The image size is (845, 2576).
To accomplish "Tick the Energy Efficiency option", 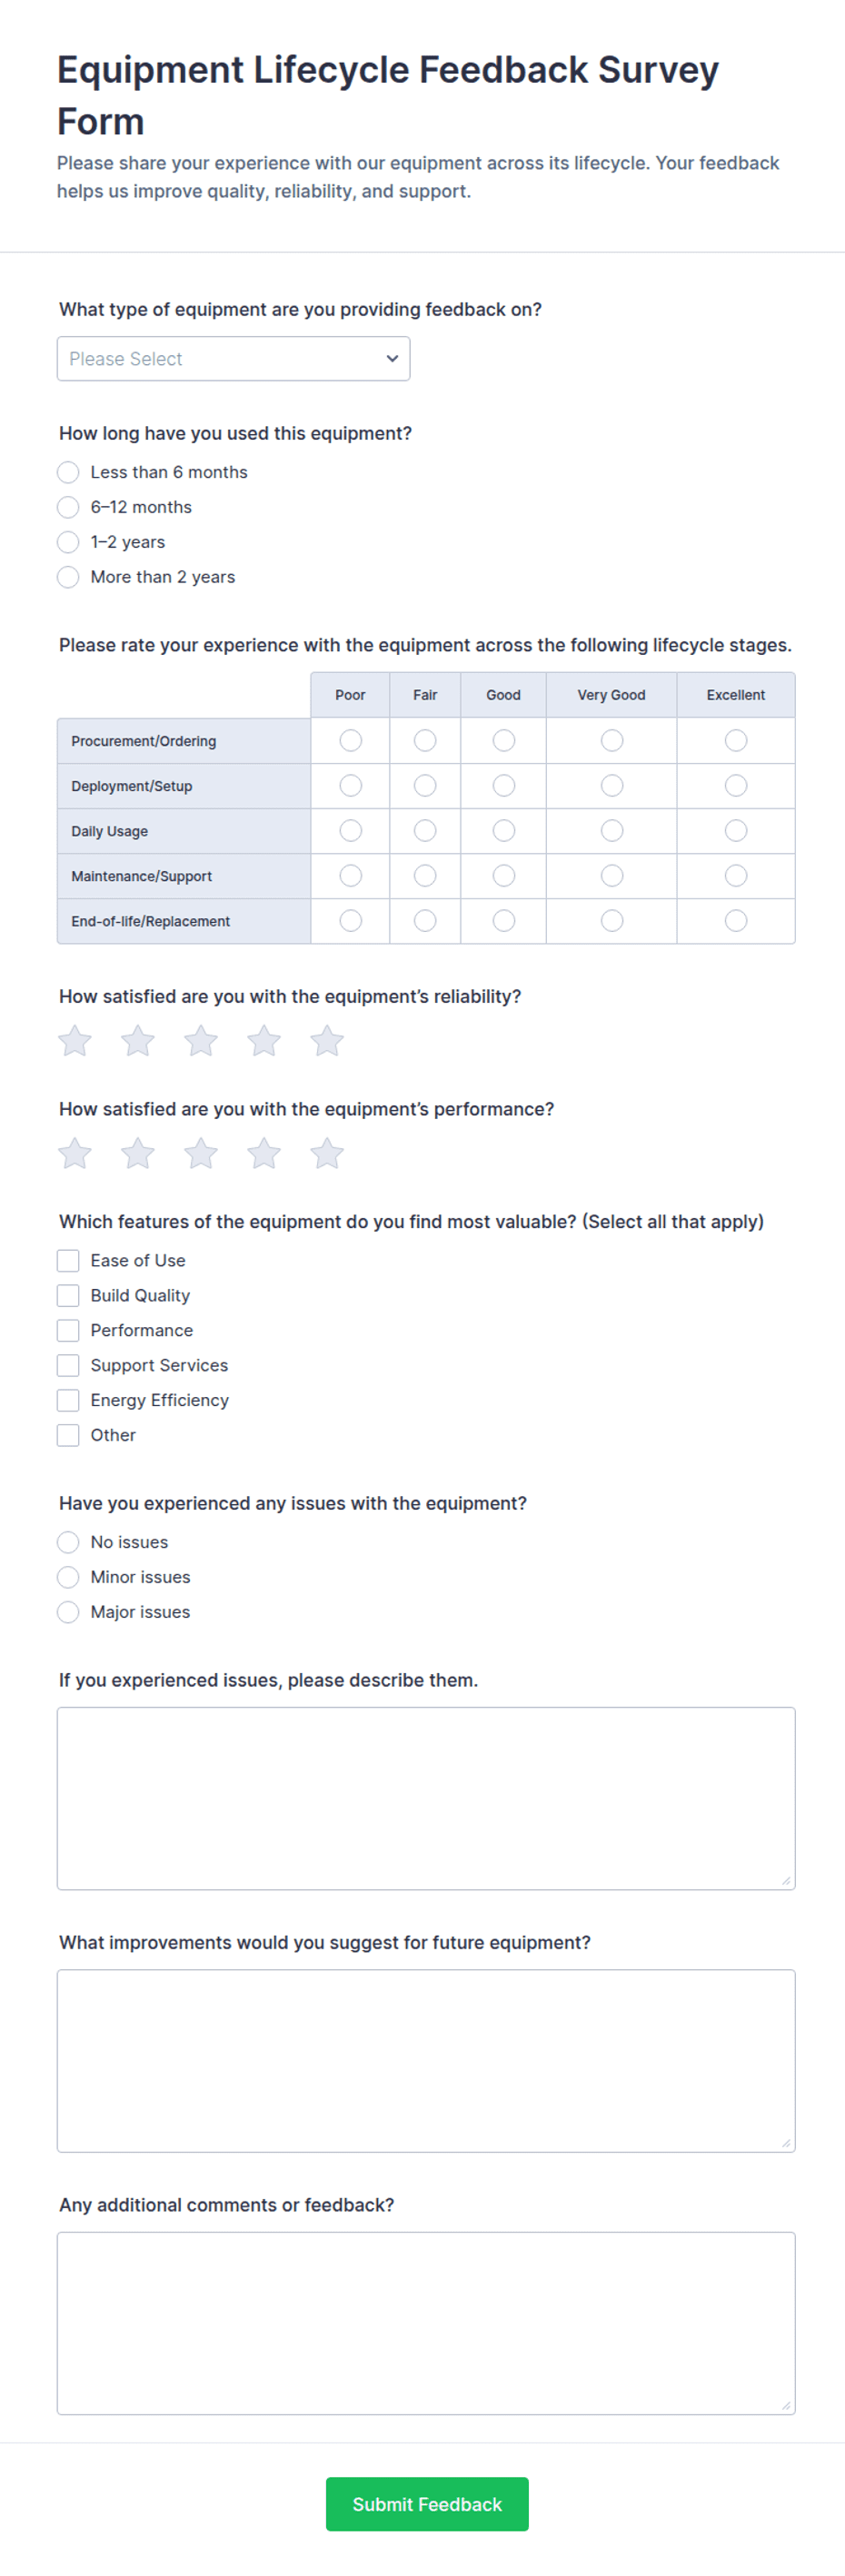I will (68, 1400).
